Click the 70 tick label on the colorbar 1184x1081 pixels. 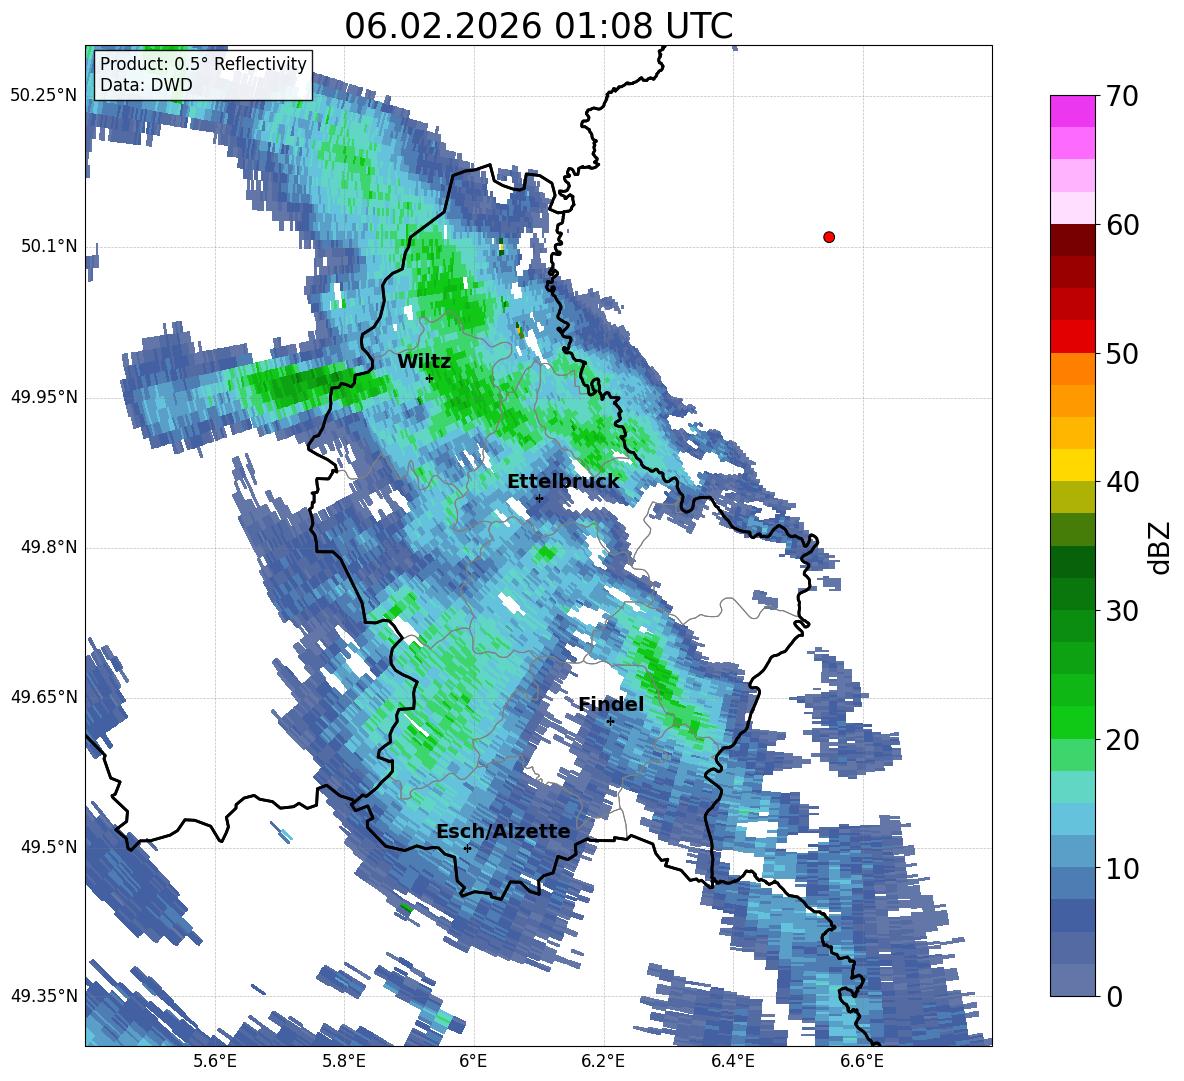click(x=1121, y=97)
